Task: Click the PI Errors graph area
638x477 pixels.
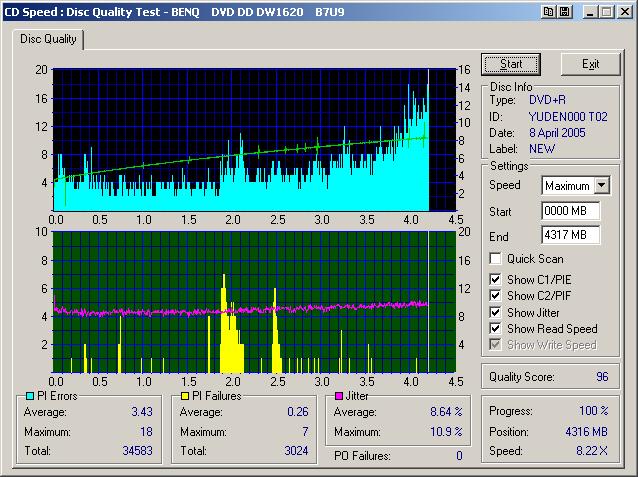Action: 254,140
